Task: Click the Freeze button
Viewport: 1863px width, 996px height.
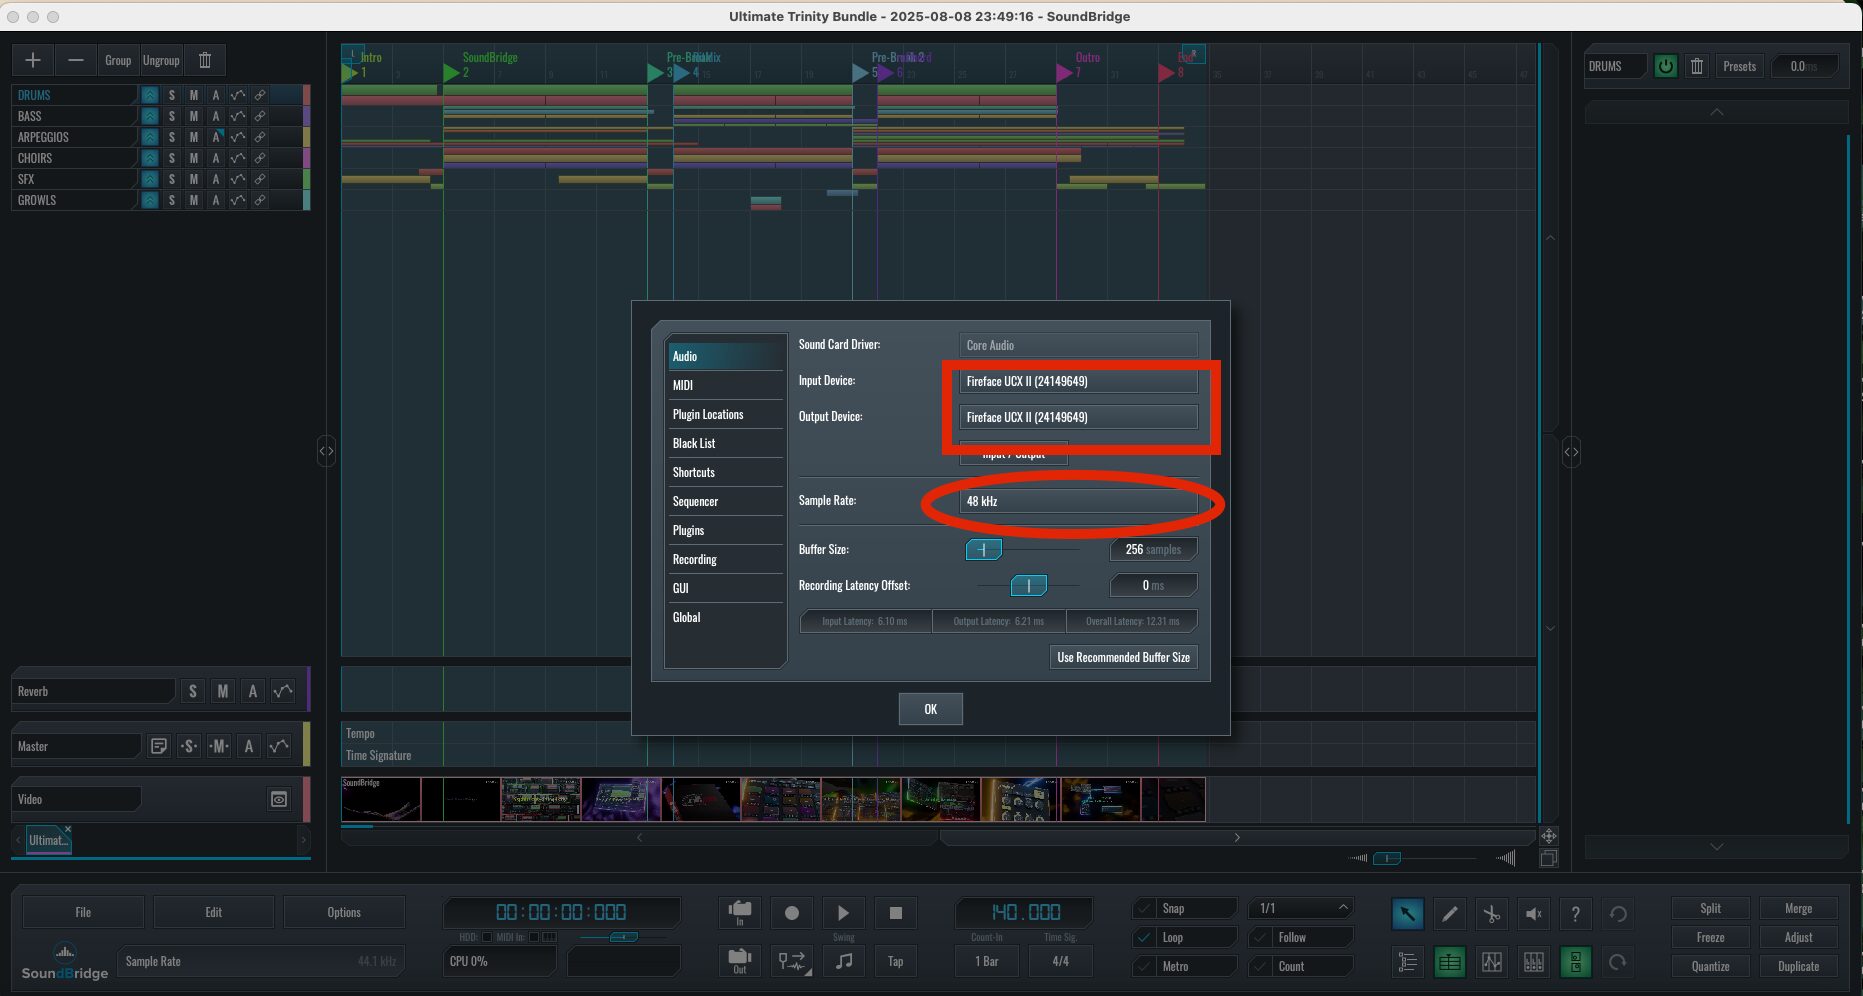Action: 1710,937
